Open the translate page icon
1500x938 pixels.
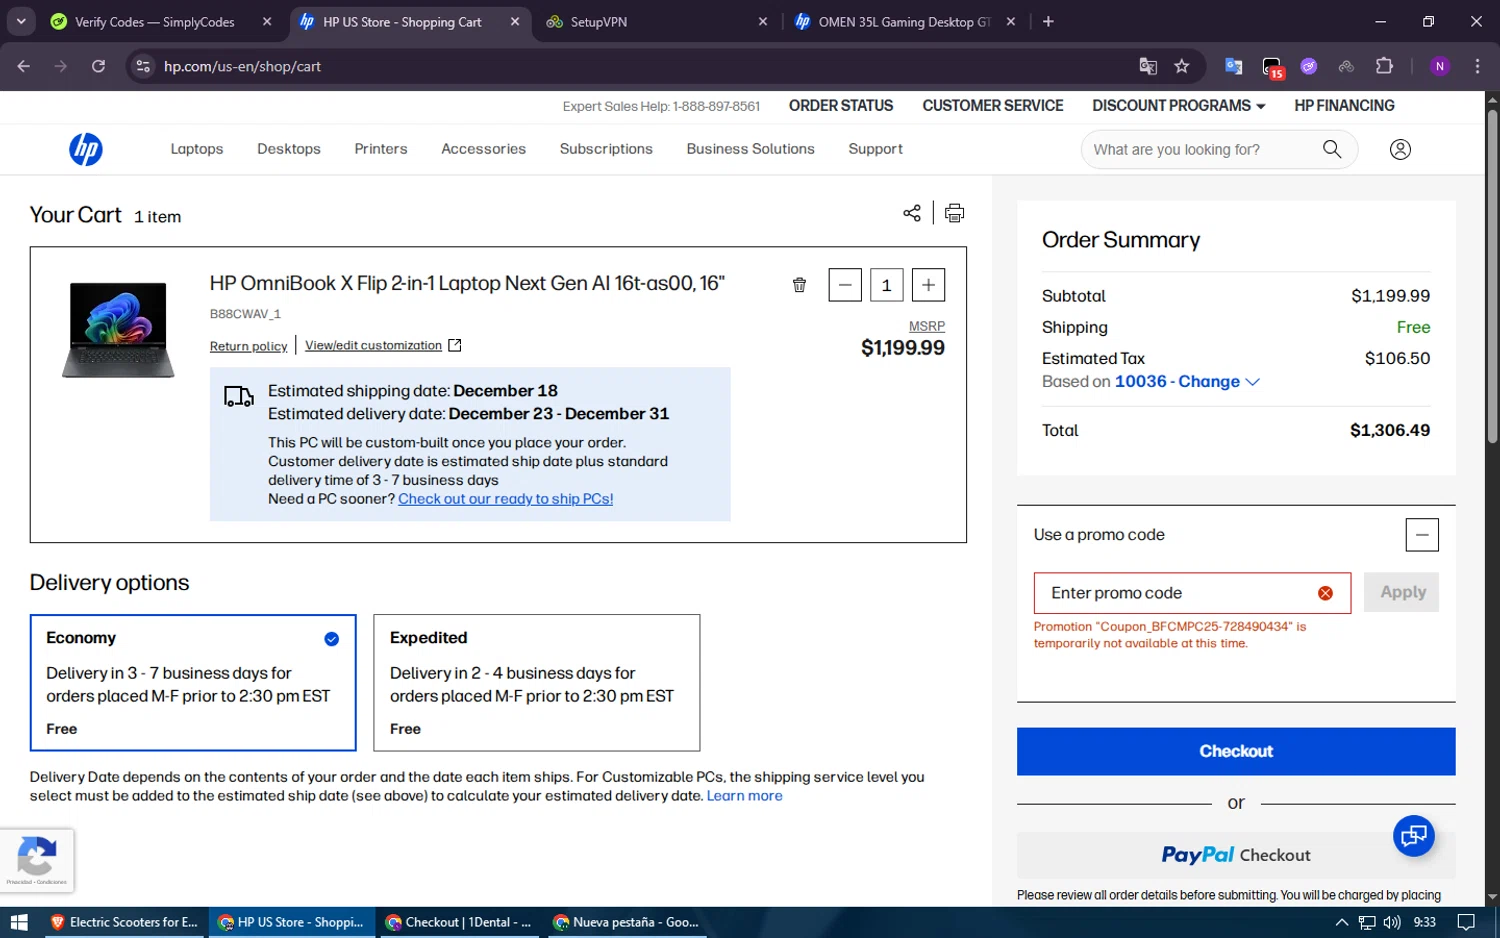1148,66
